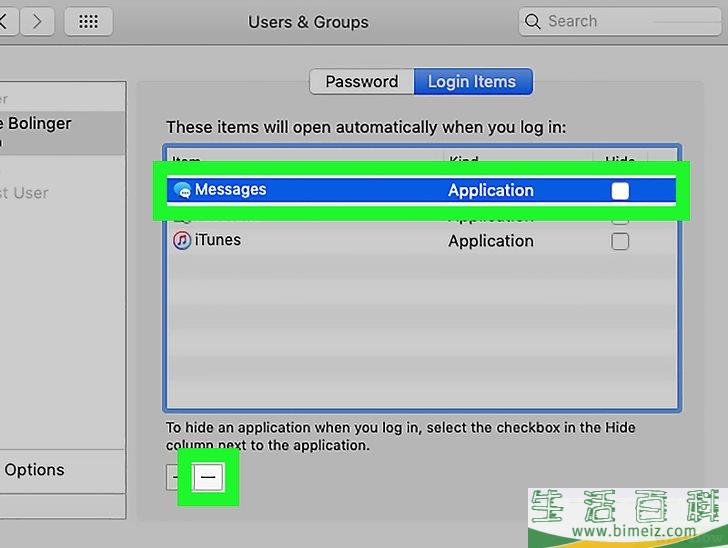Show all preferences grid button

click(x=88, y=21)
